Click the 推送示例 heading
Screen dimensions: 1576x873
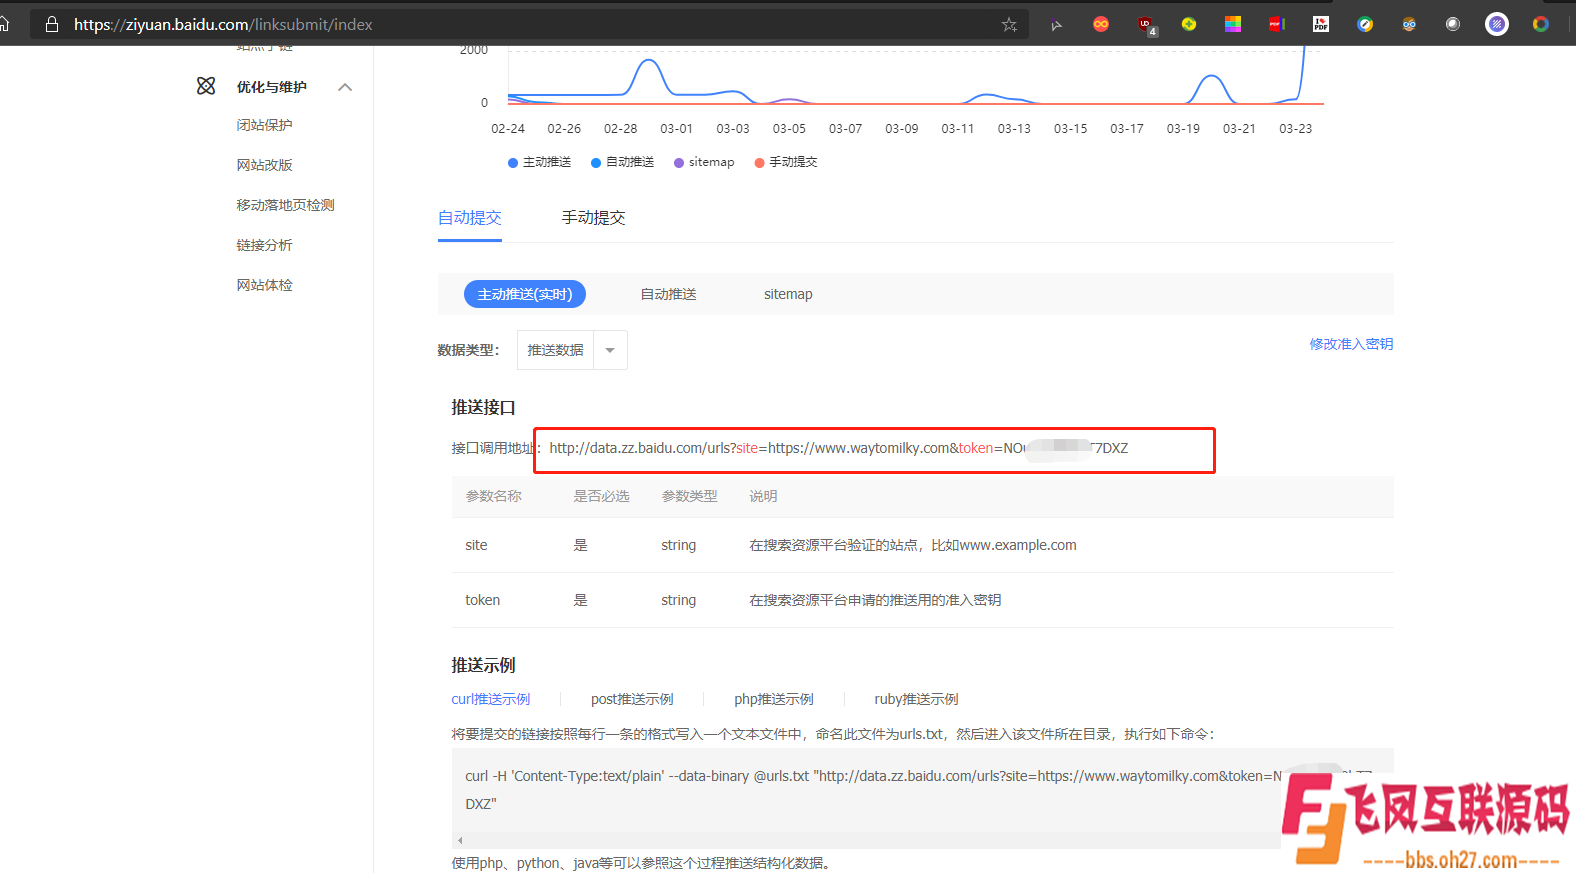[484, 666]
